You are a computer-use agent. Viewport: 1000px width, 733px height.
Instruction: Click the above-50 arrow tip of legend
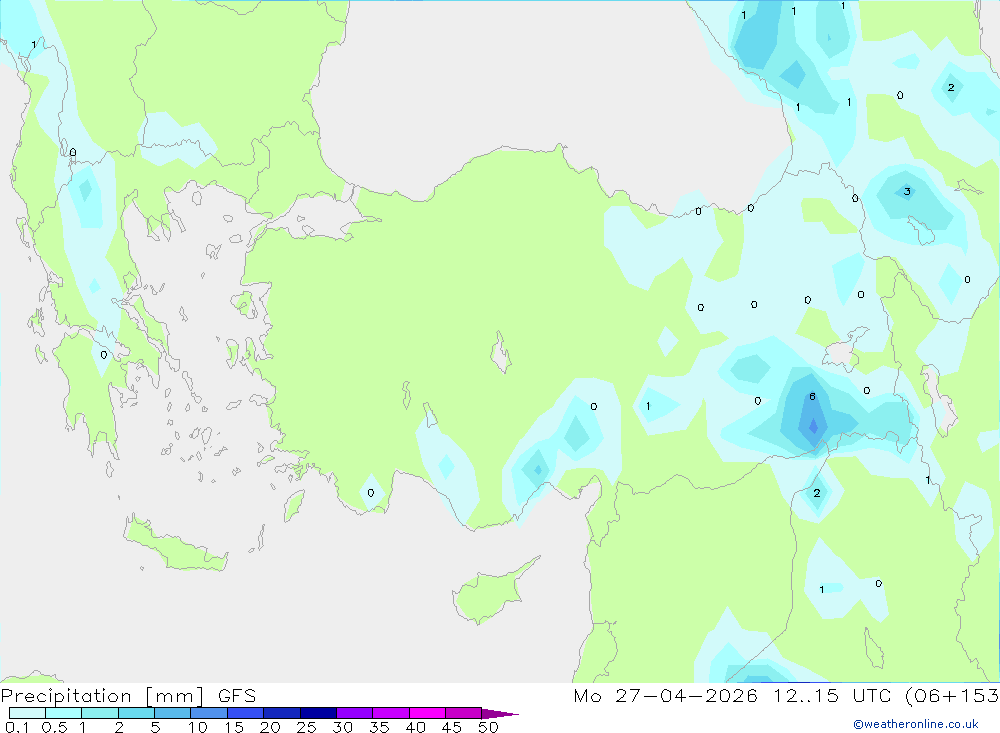click(499, 714)
